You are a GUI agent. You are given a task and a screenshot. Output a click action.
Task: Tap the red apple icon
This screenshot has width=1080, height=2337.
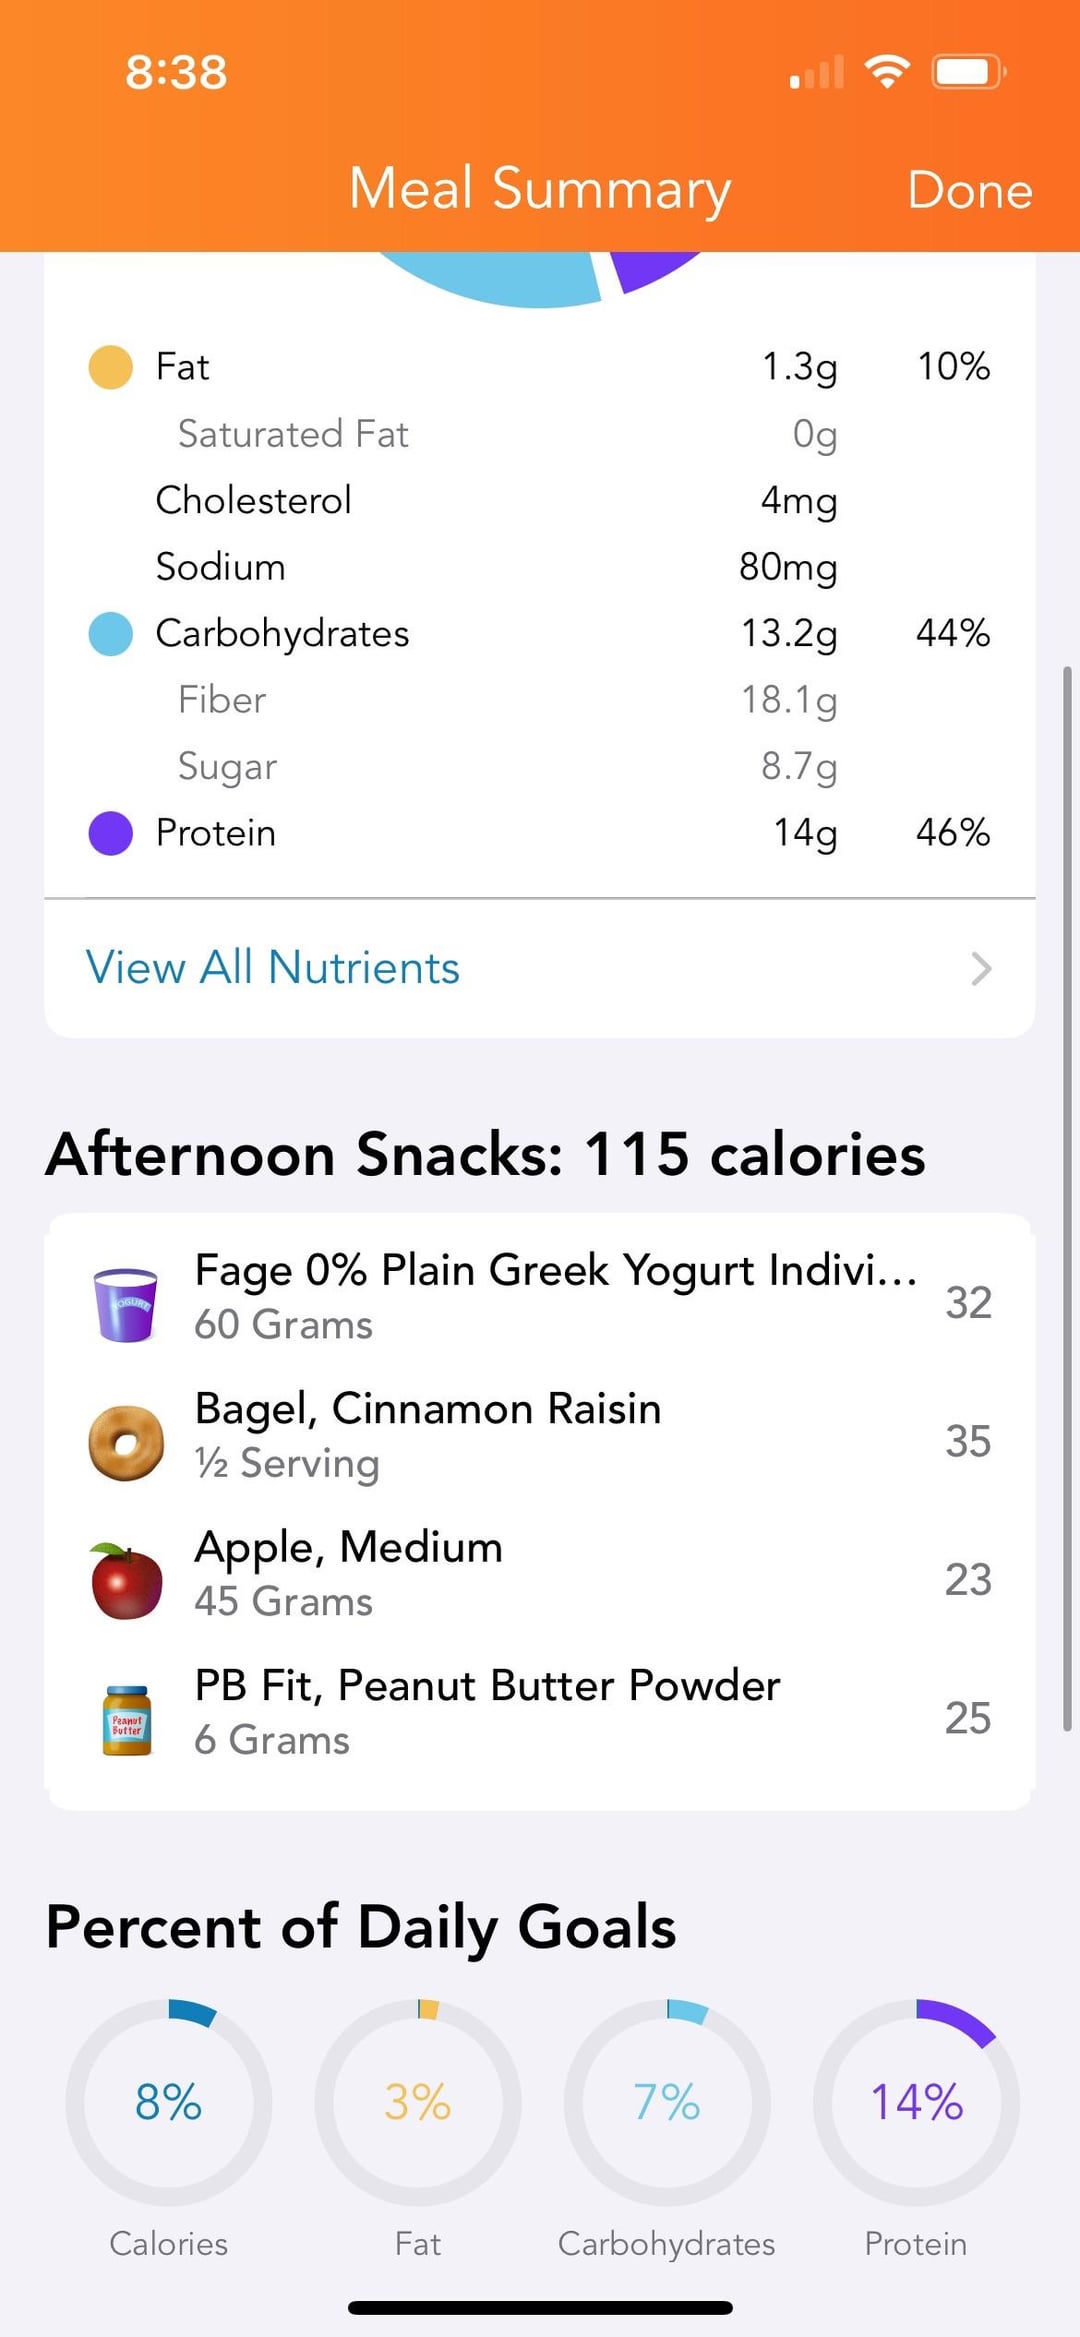(126, 1581)
